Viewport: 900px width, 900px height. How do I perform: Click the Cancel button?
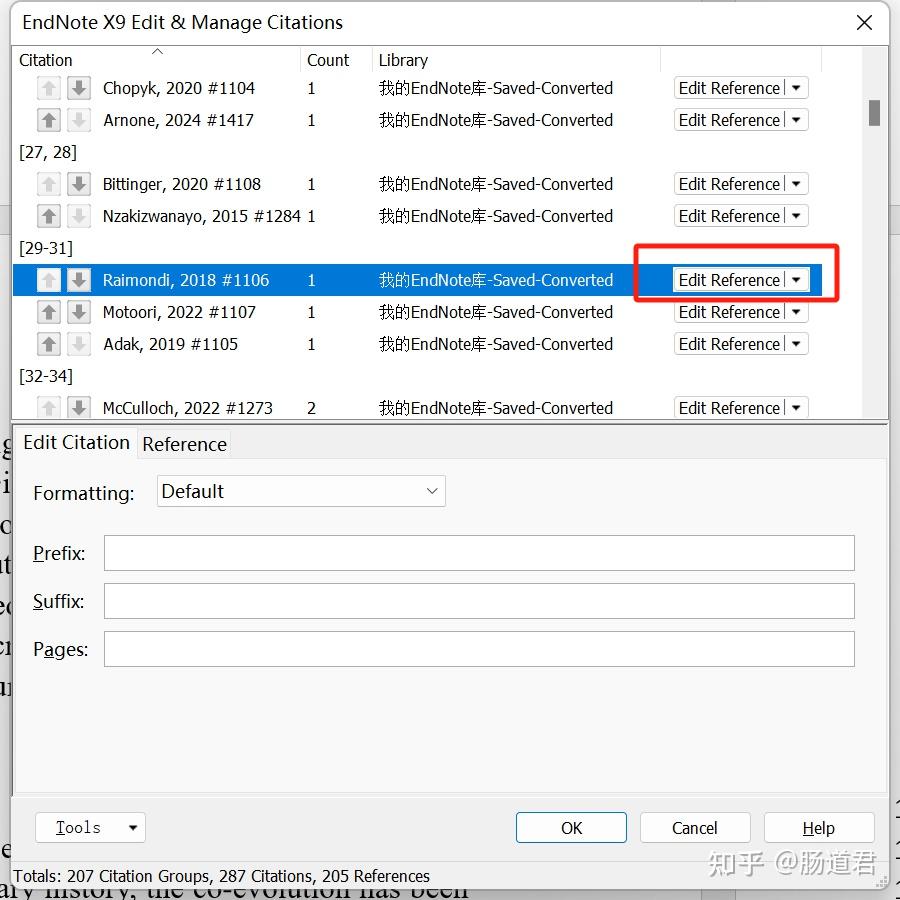coord(695,828)
